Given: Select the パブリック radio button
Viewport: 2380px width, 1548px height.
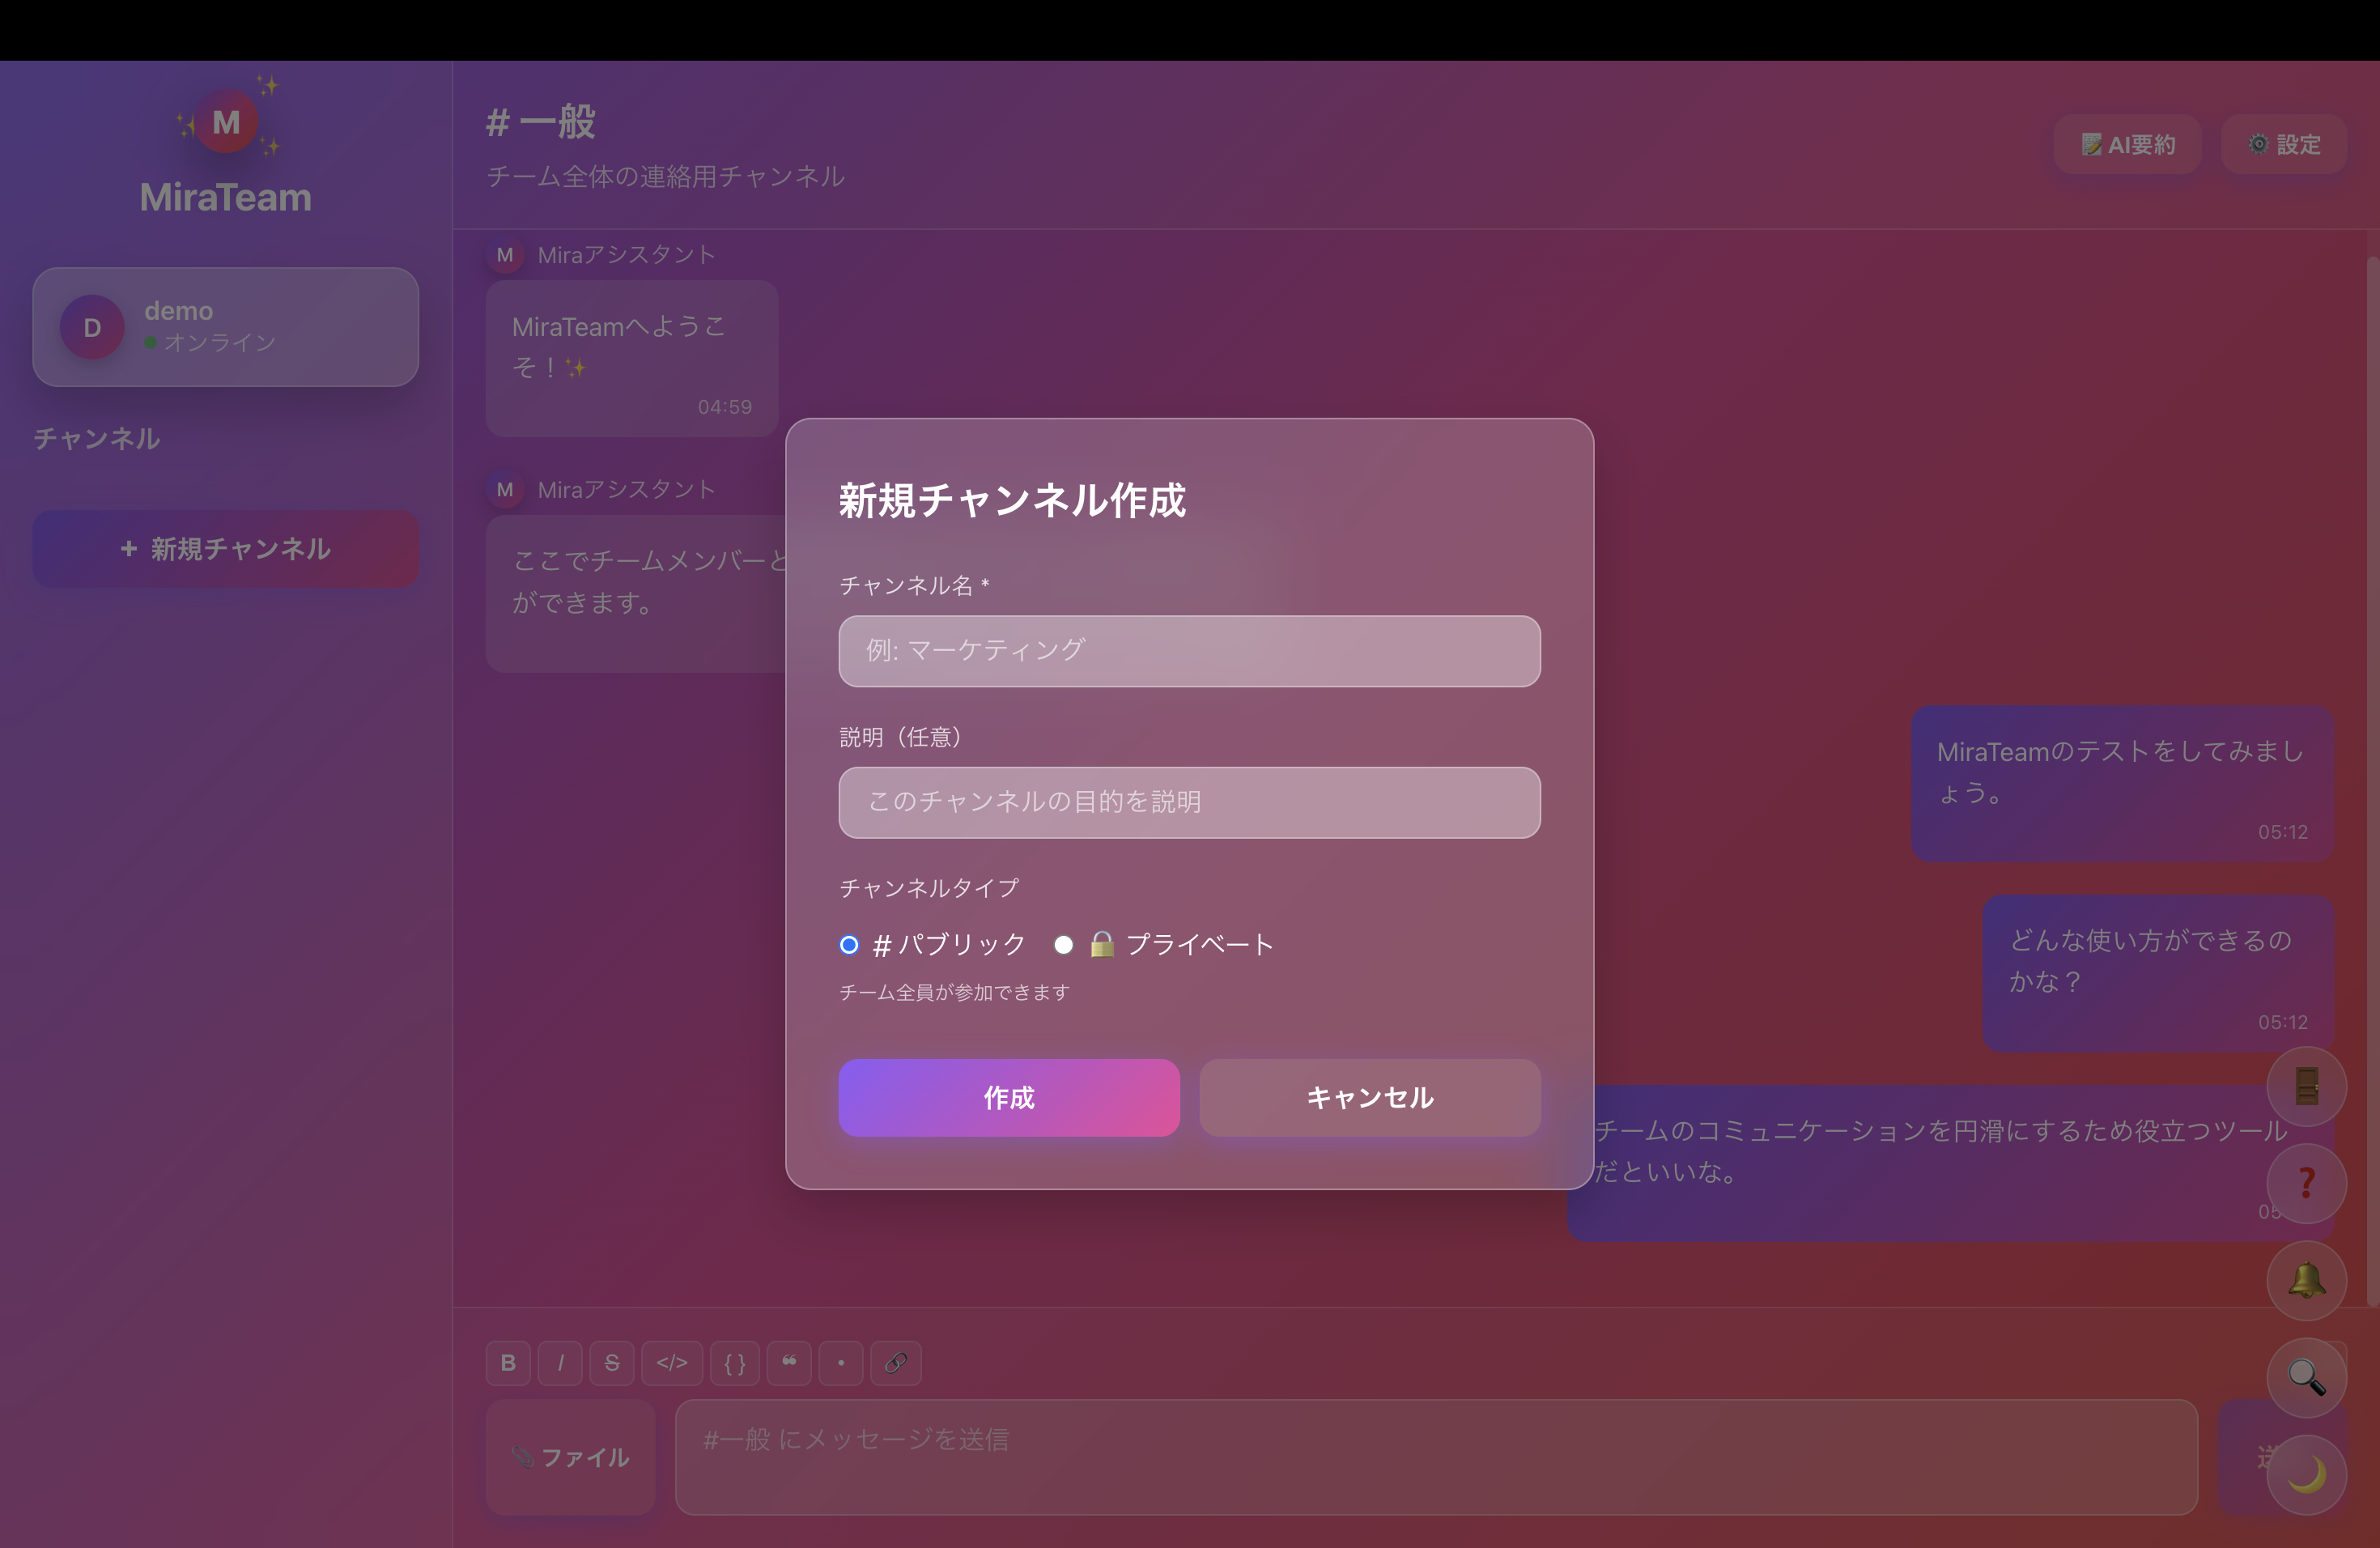Looking at the screenshot, I should 849,945.
